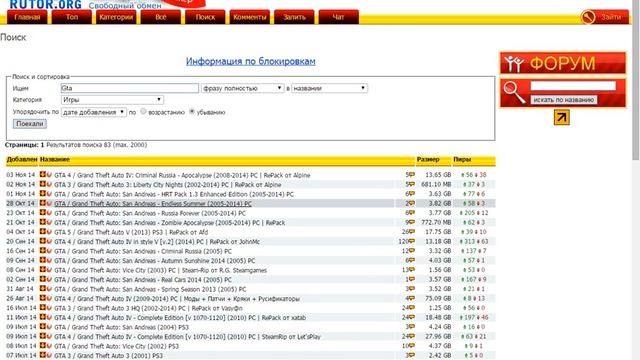Viewport: 640px width, 360px height.
Task: Click the download icon for HRT Pack 1.3 row
Action: click(x=42, y=193)
